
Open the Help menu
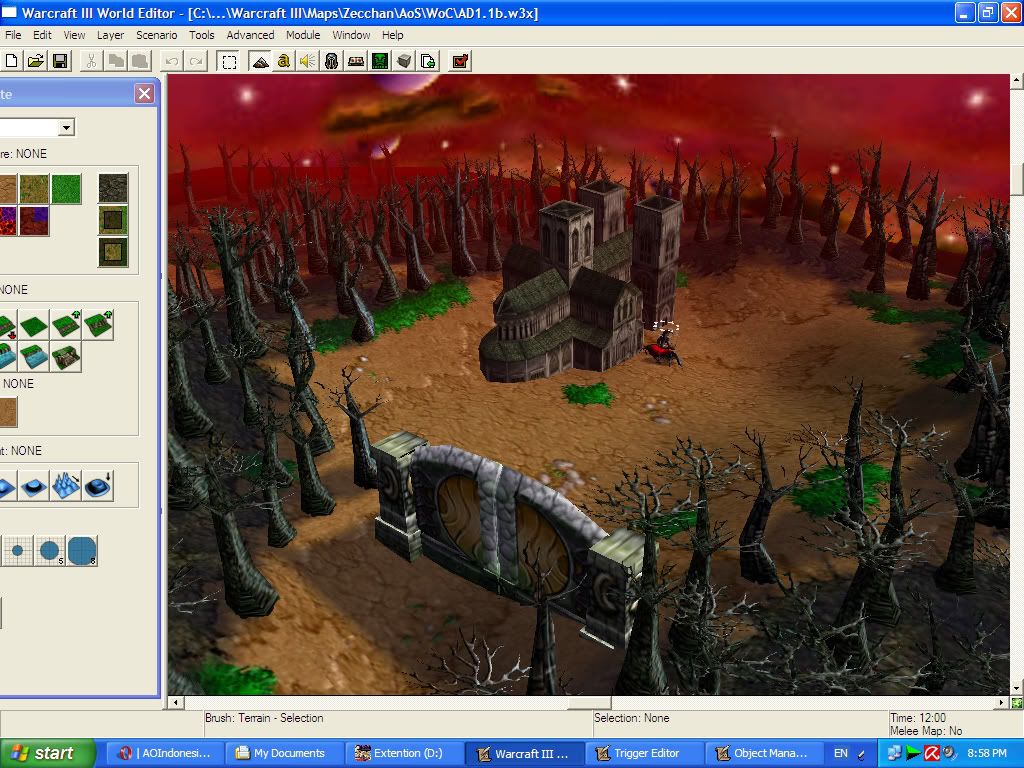pos(392,35)
